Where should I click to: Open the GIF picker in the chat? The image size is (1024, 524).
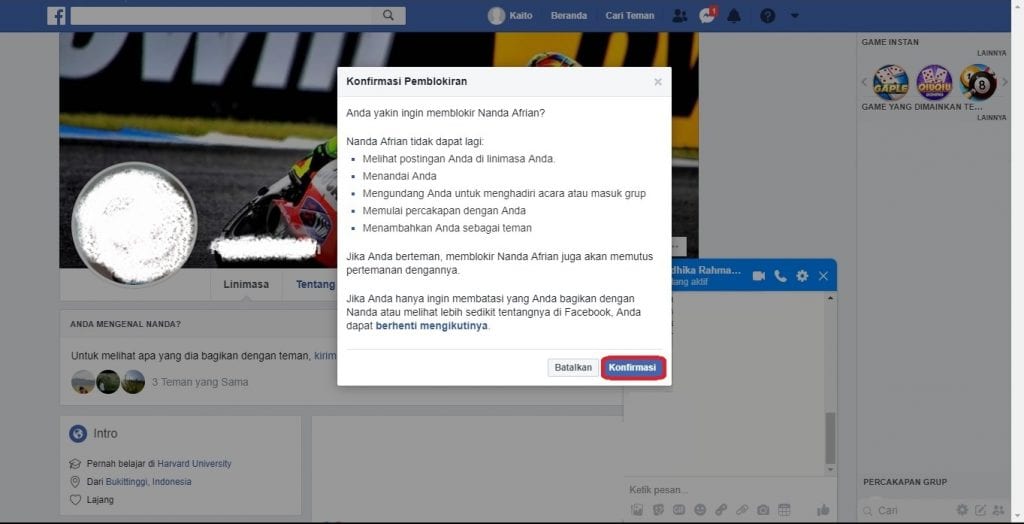679,510
